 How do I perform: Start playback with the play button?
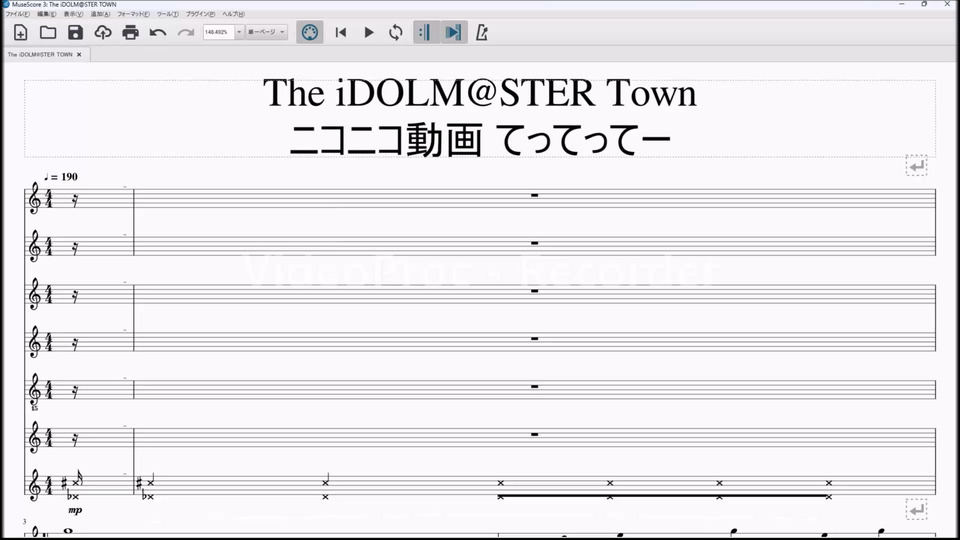tap(369, 32)
